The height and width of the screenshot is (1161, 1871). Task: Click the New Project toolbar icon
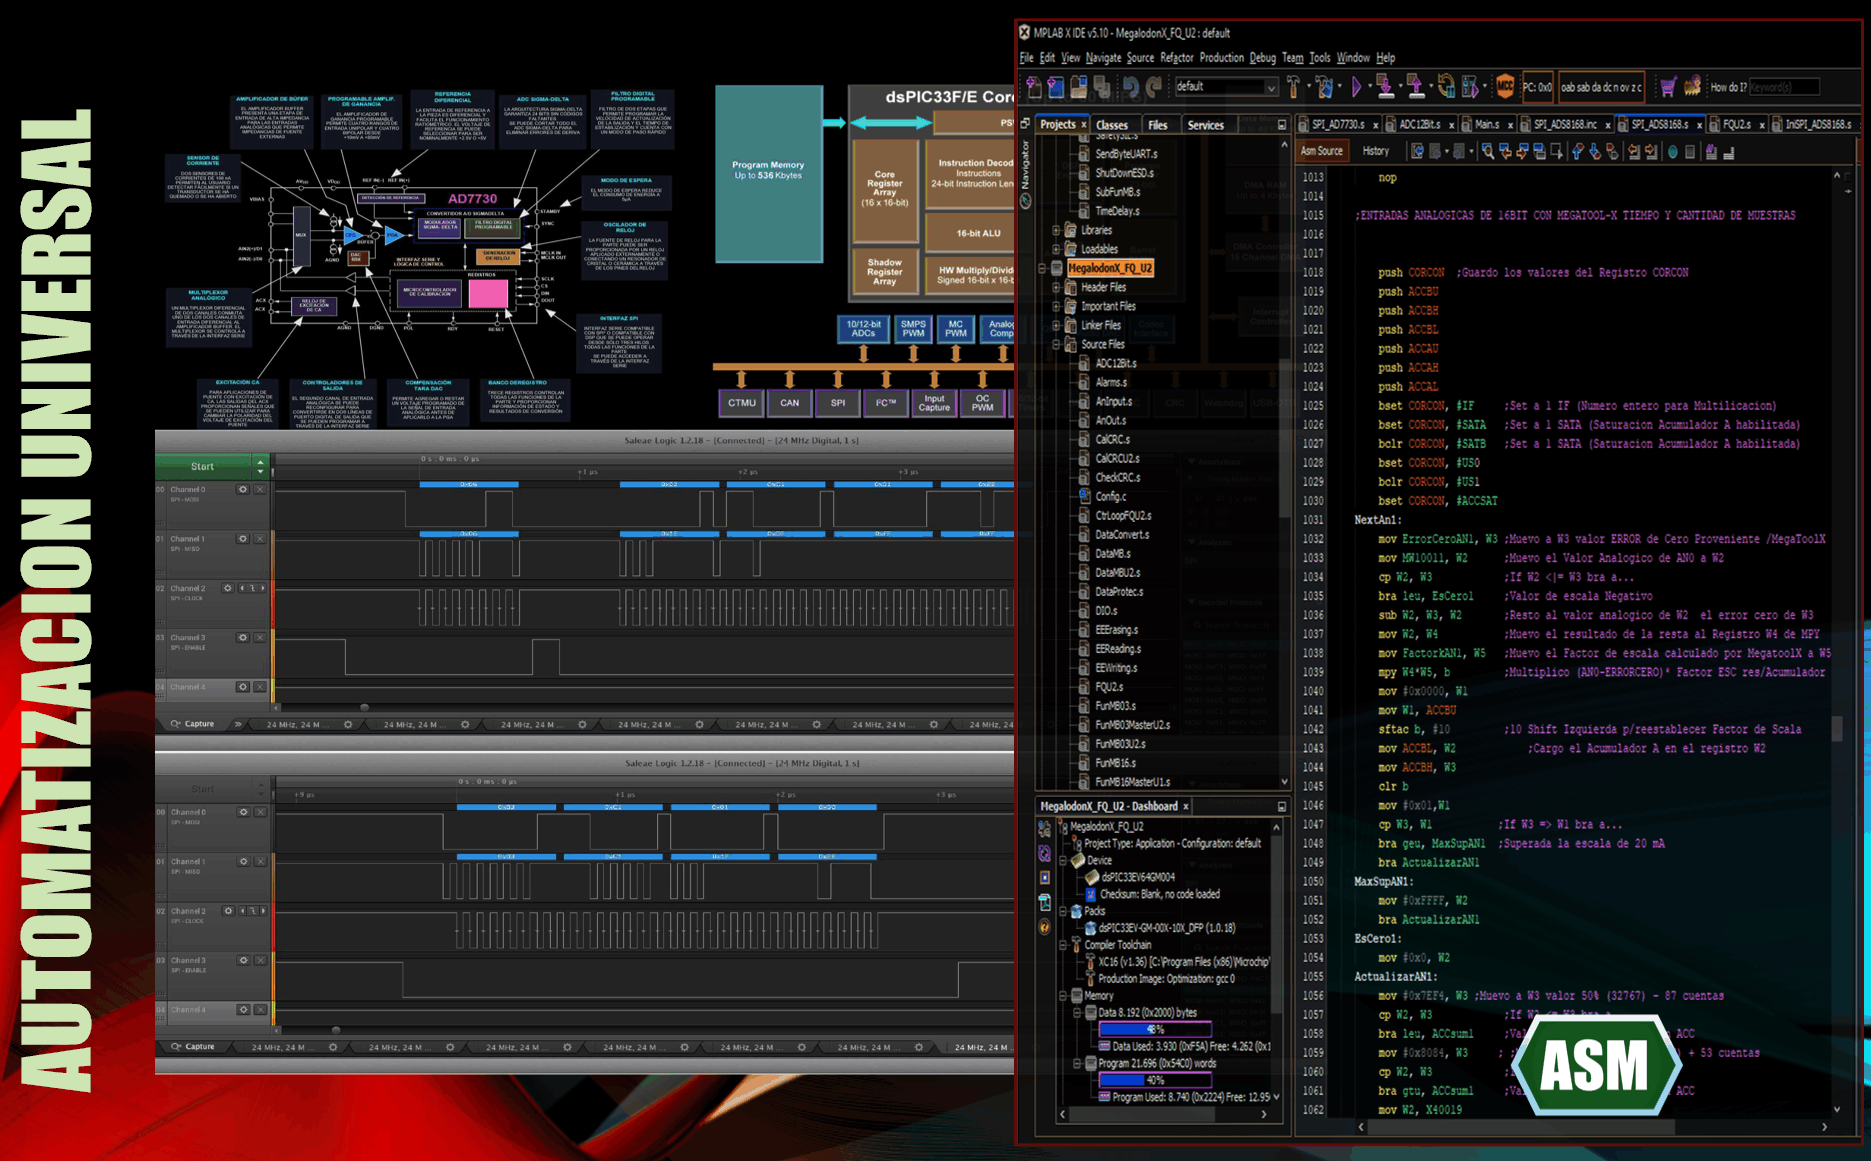[1056, 87]
